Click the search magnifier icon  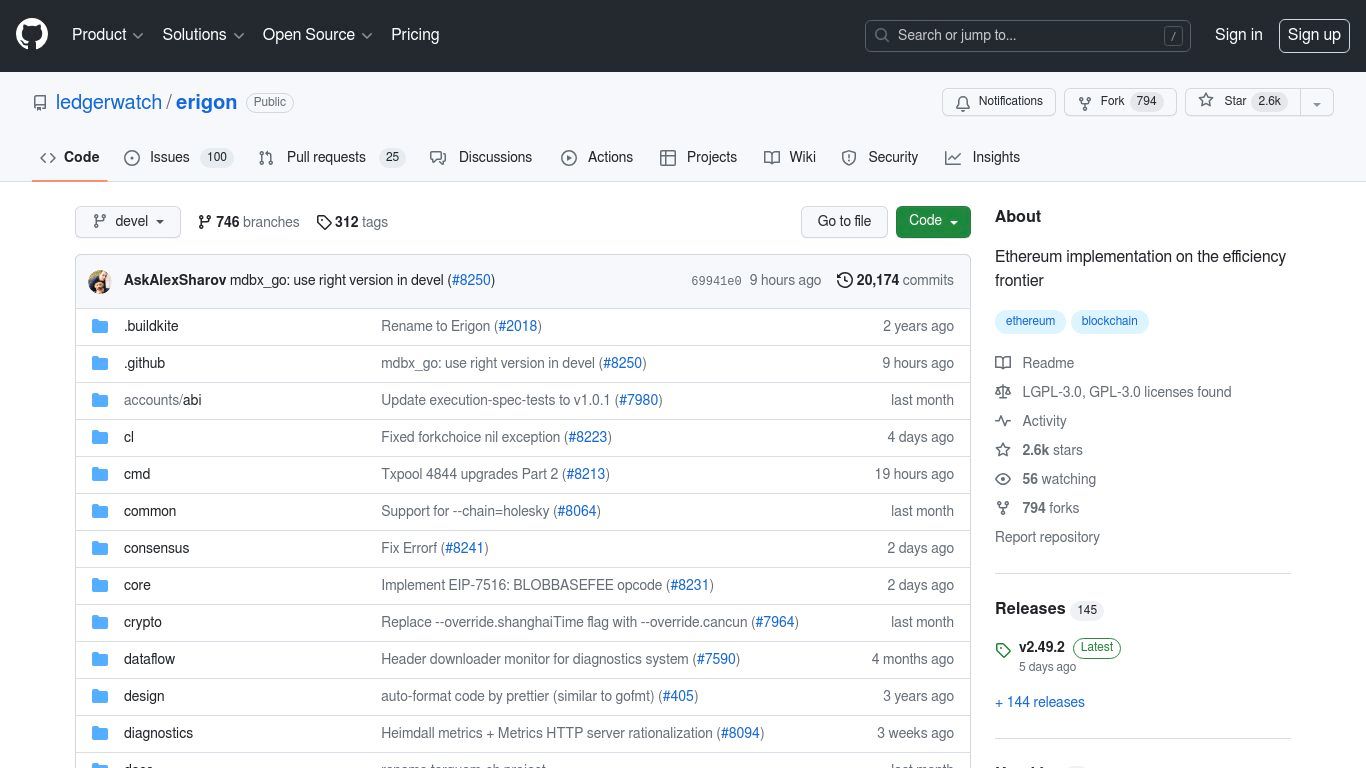pos(882,35)
